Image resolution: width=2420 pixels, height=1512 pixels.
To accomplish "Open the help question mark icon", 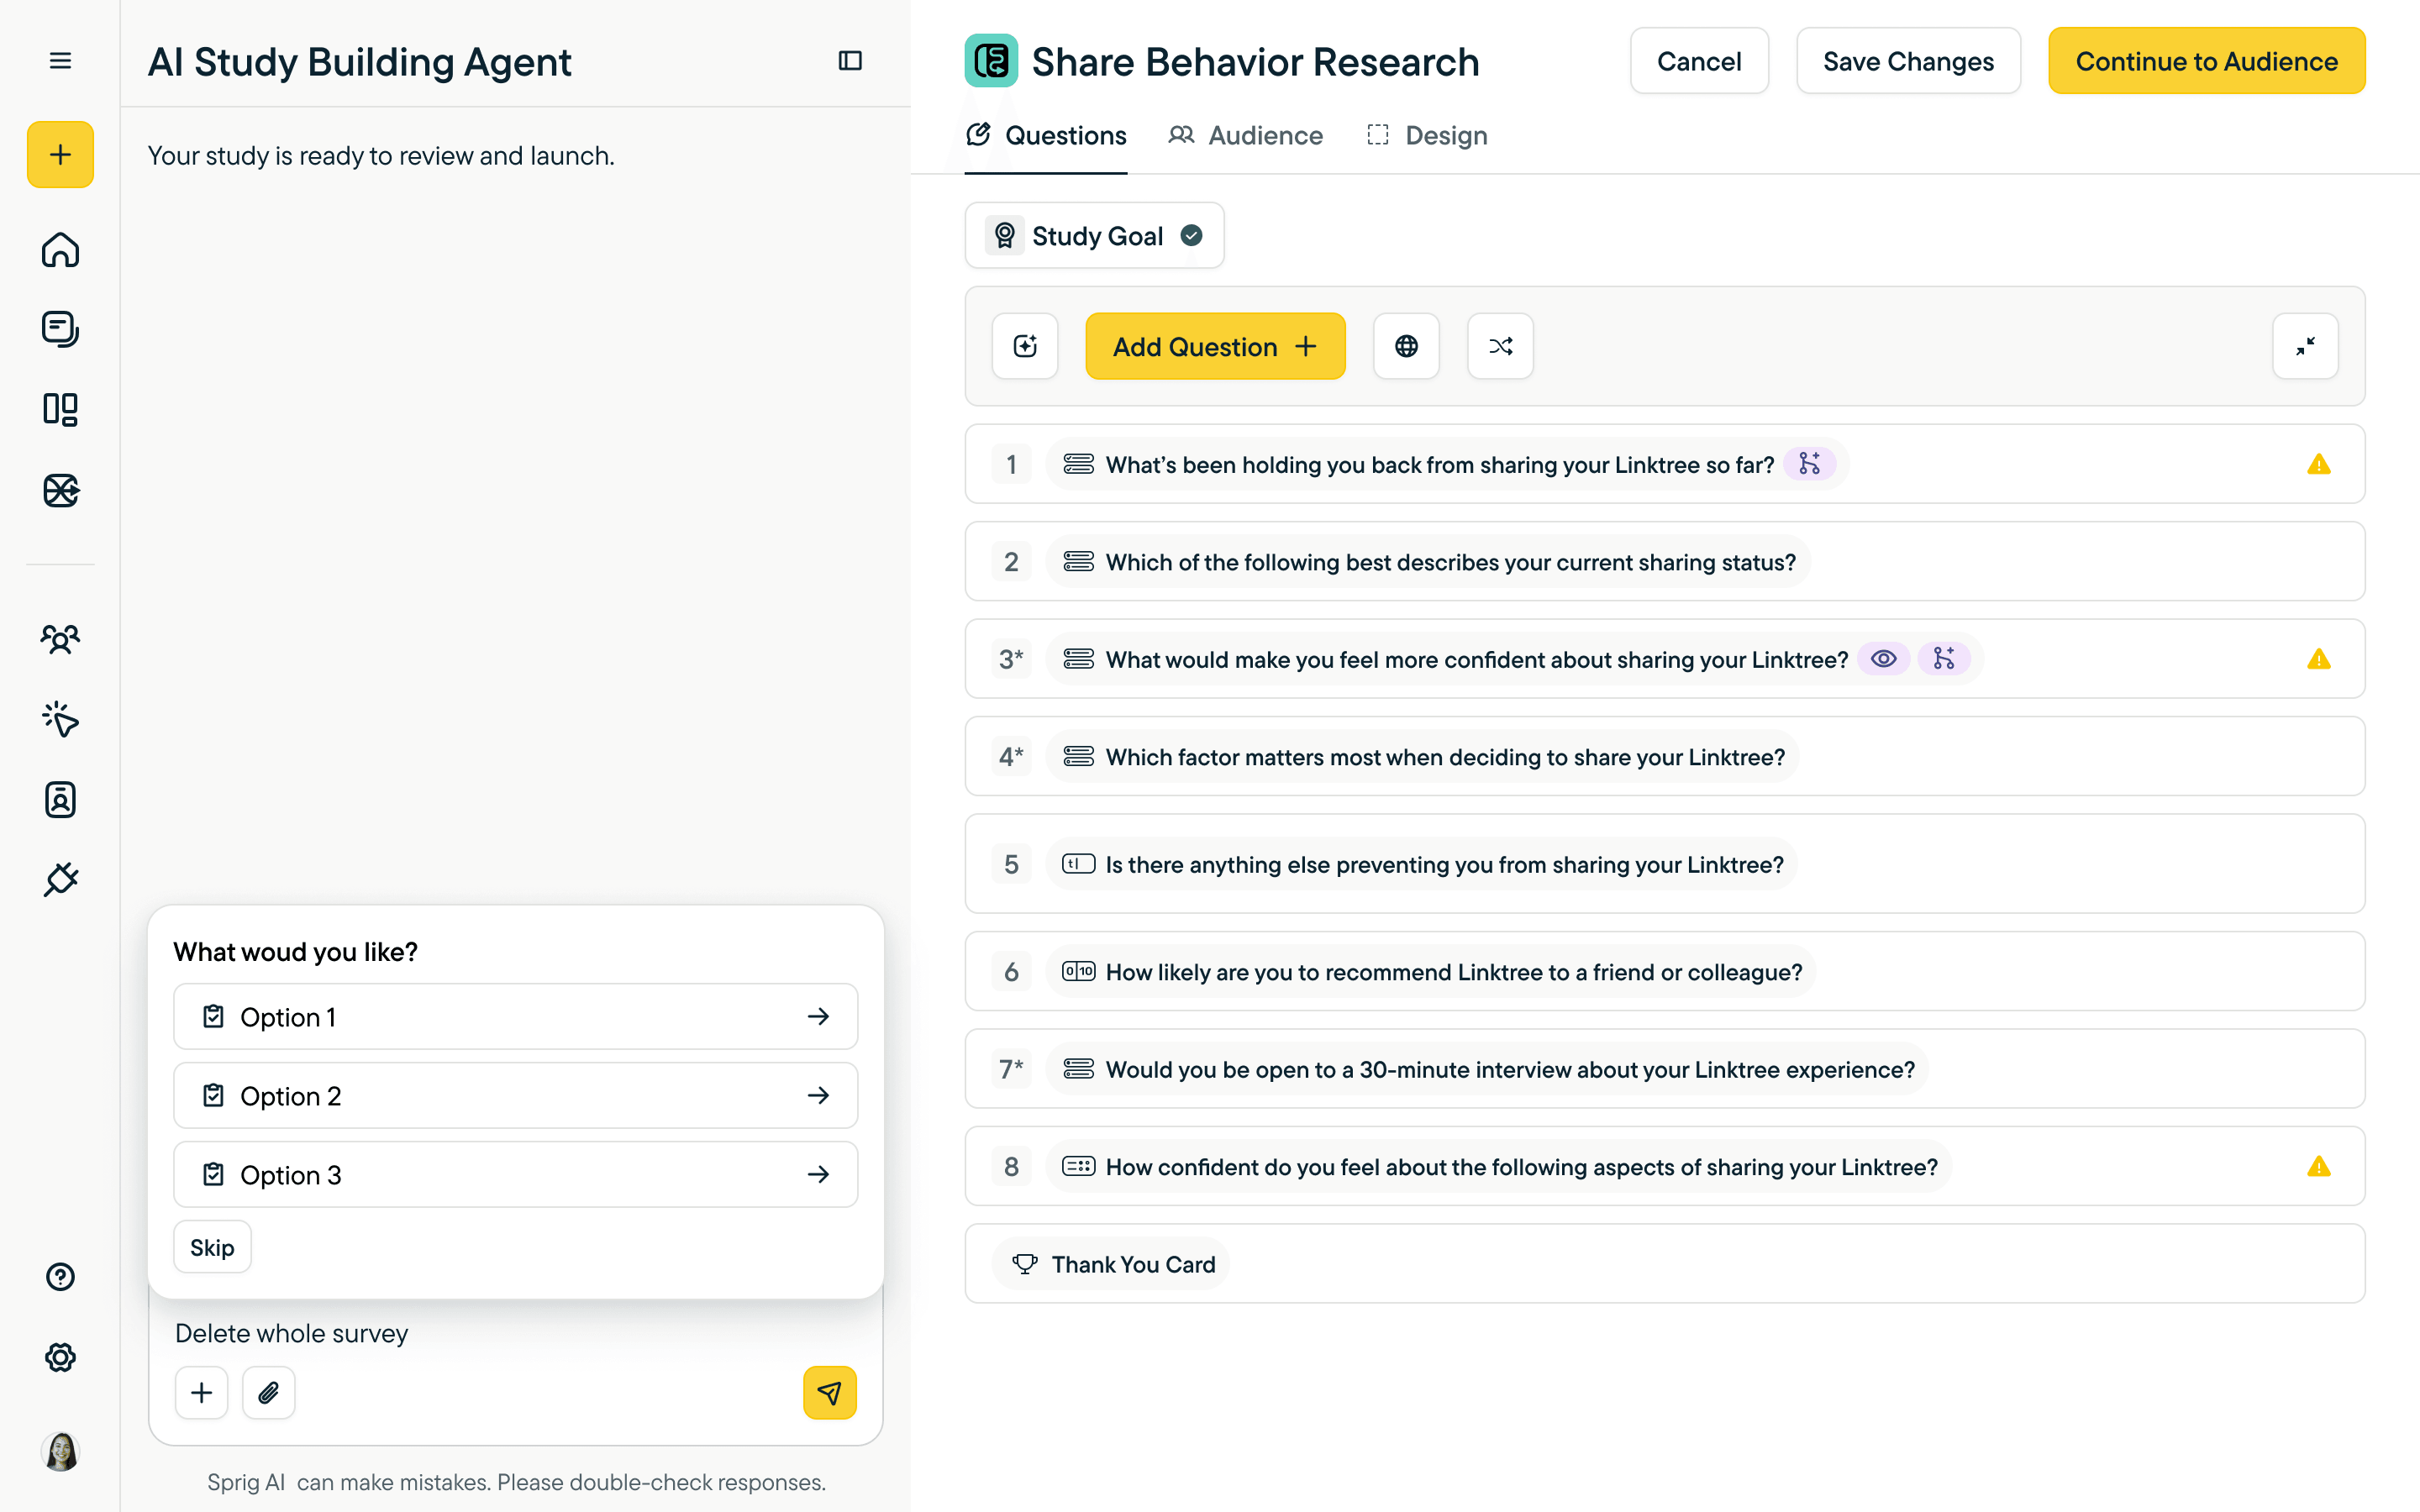I will (x=60, y=1277).
